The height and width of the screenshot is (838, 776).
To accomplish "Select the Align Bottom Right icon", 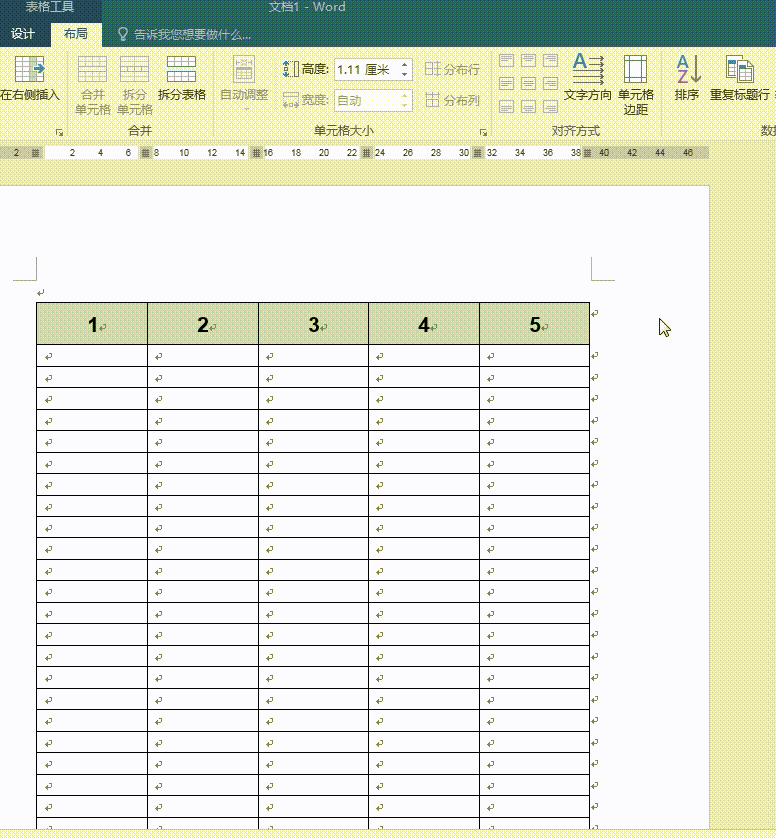I will 550,106.
